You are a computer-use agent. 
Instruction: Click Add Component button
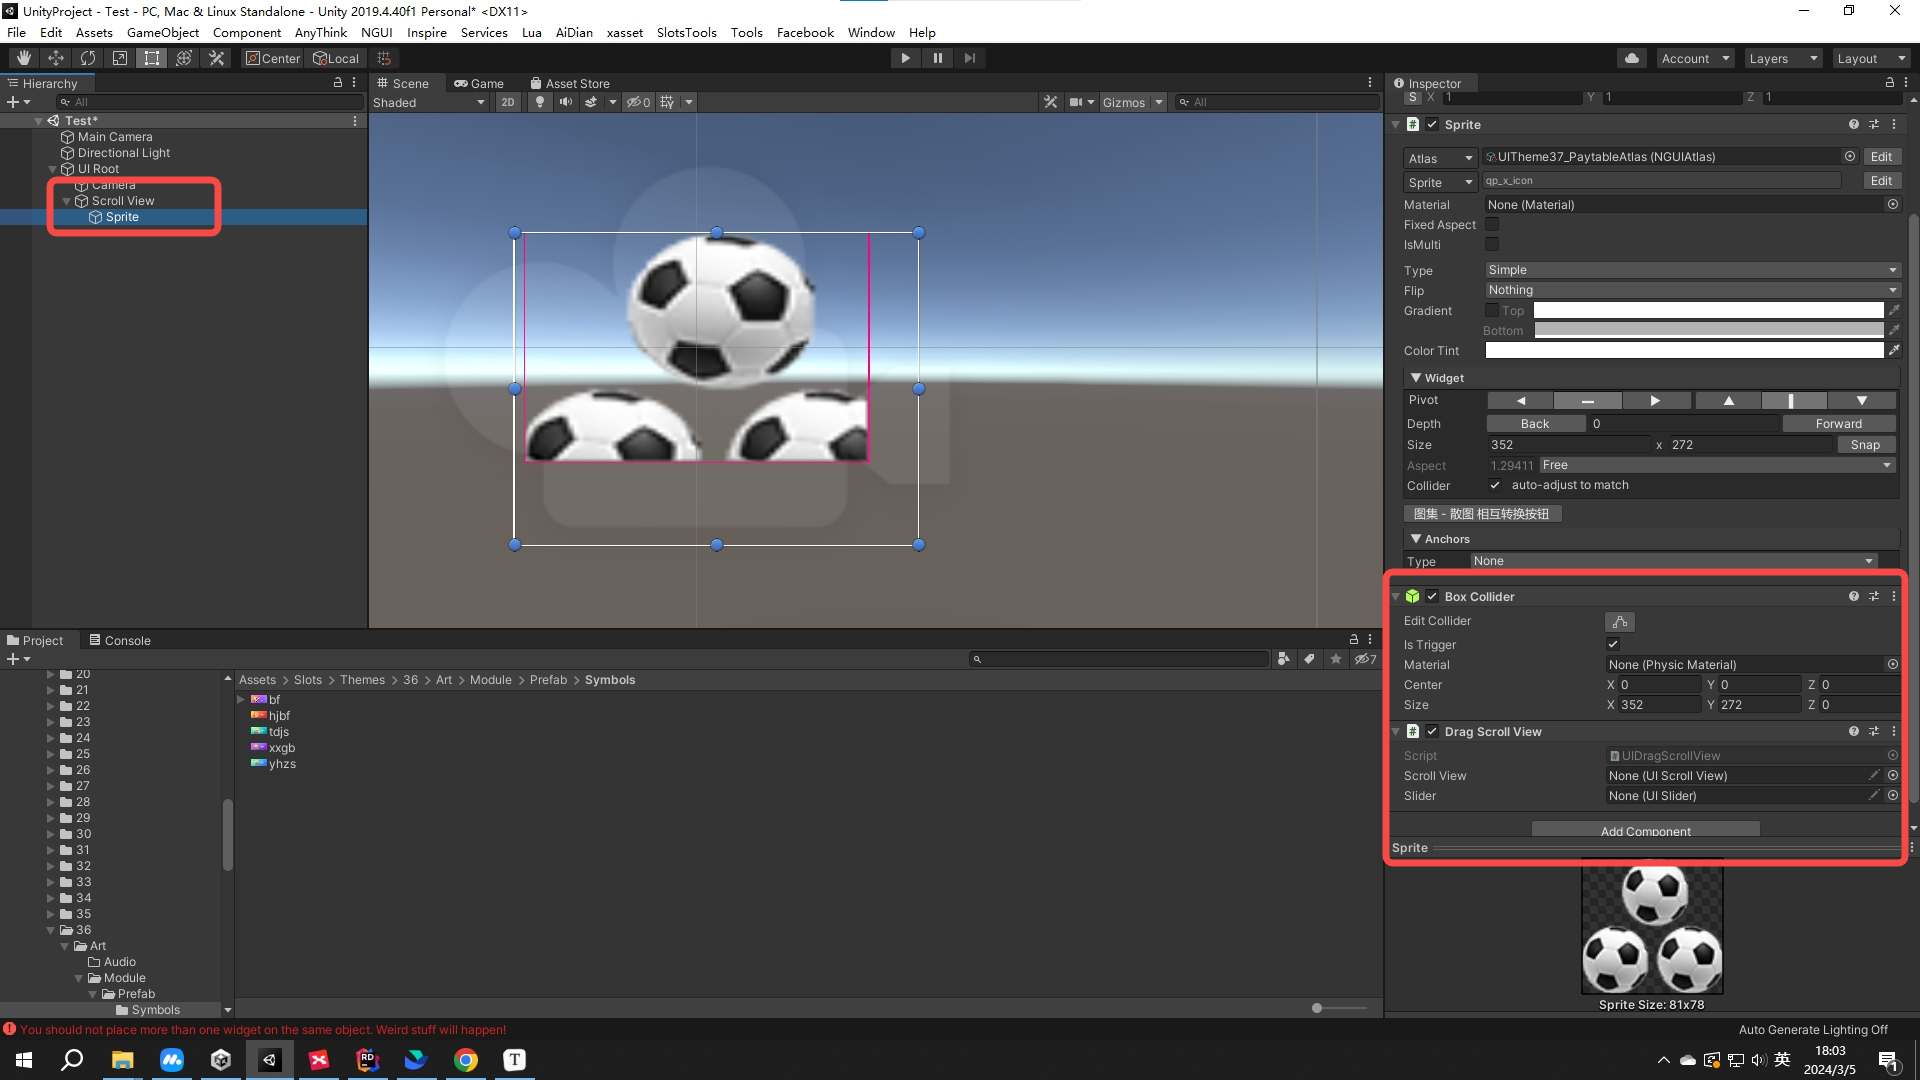[1645, 831]
